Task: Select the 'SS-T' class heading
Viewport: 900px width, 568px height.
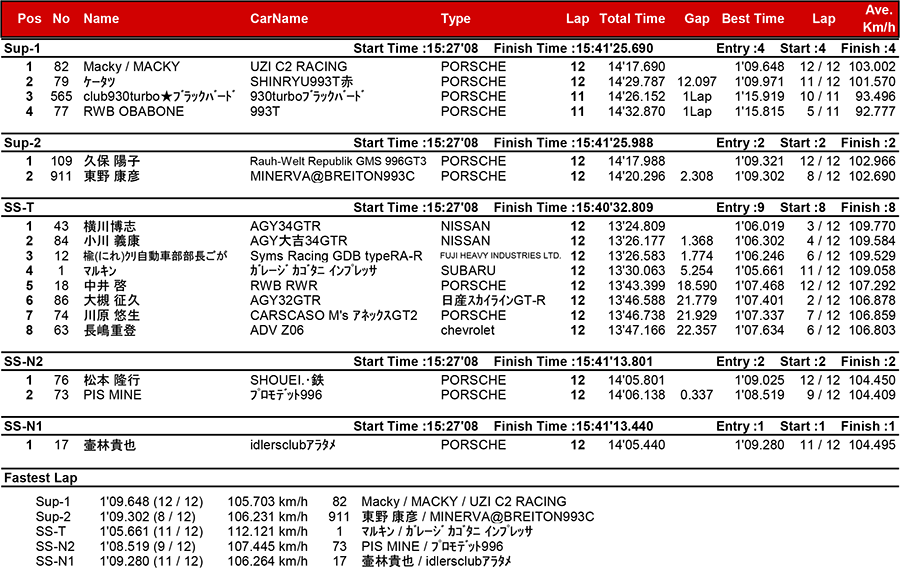Action: pos(19,208)
